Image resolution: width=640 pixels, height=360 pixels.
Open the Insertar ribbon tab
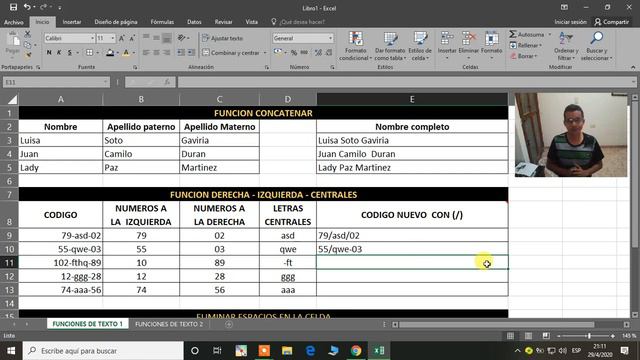click(72, 22)
